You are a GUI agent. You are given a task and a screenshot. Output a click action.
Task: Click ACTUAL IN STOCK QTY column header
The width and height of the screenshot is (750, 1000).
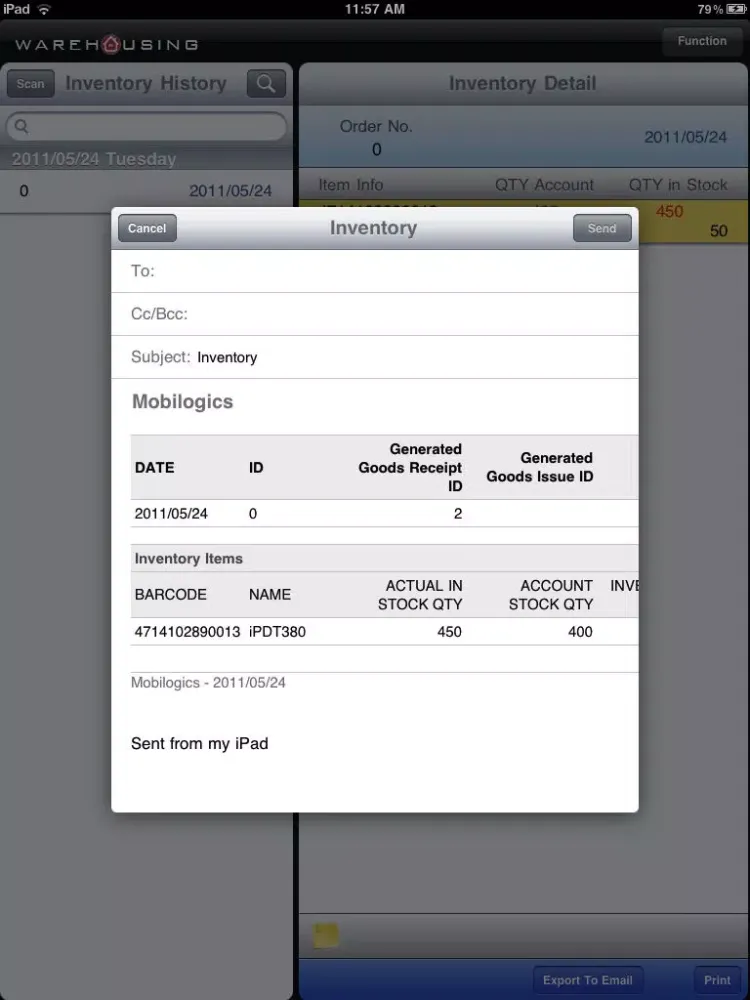(420, 594)
